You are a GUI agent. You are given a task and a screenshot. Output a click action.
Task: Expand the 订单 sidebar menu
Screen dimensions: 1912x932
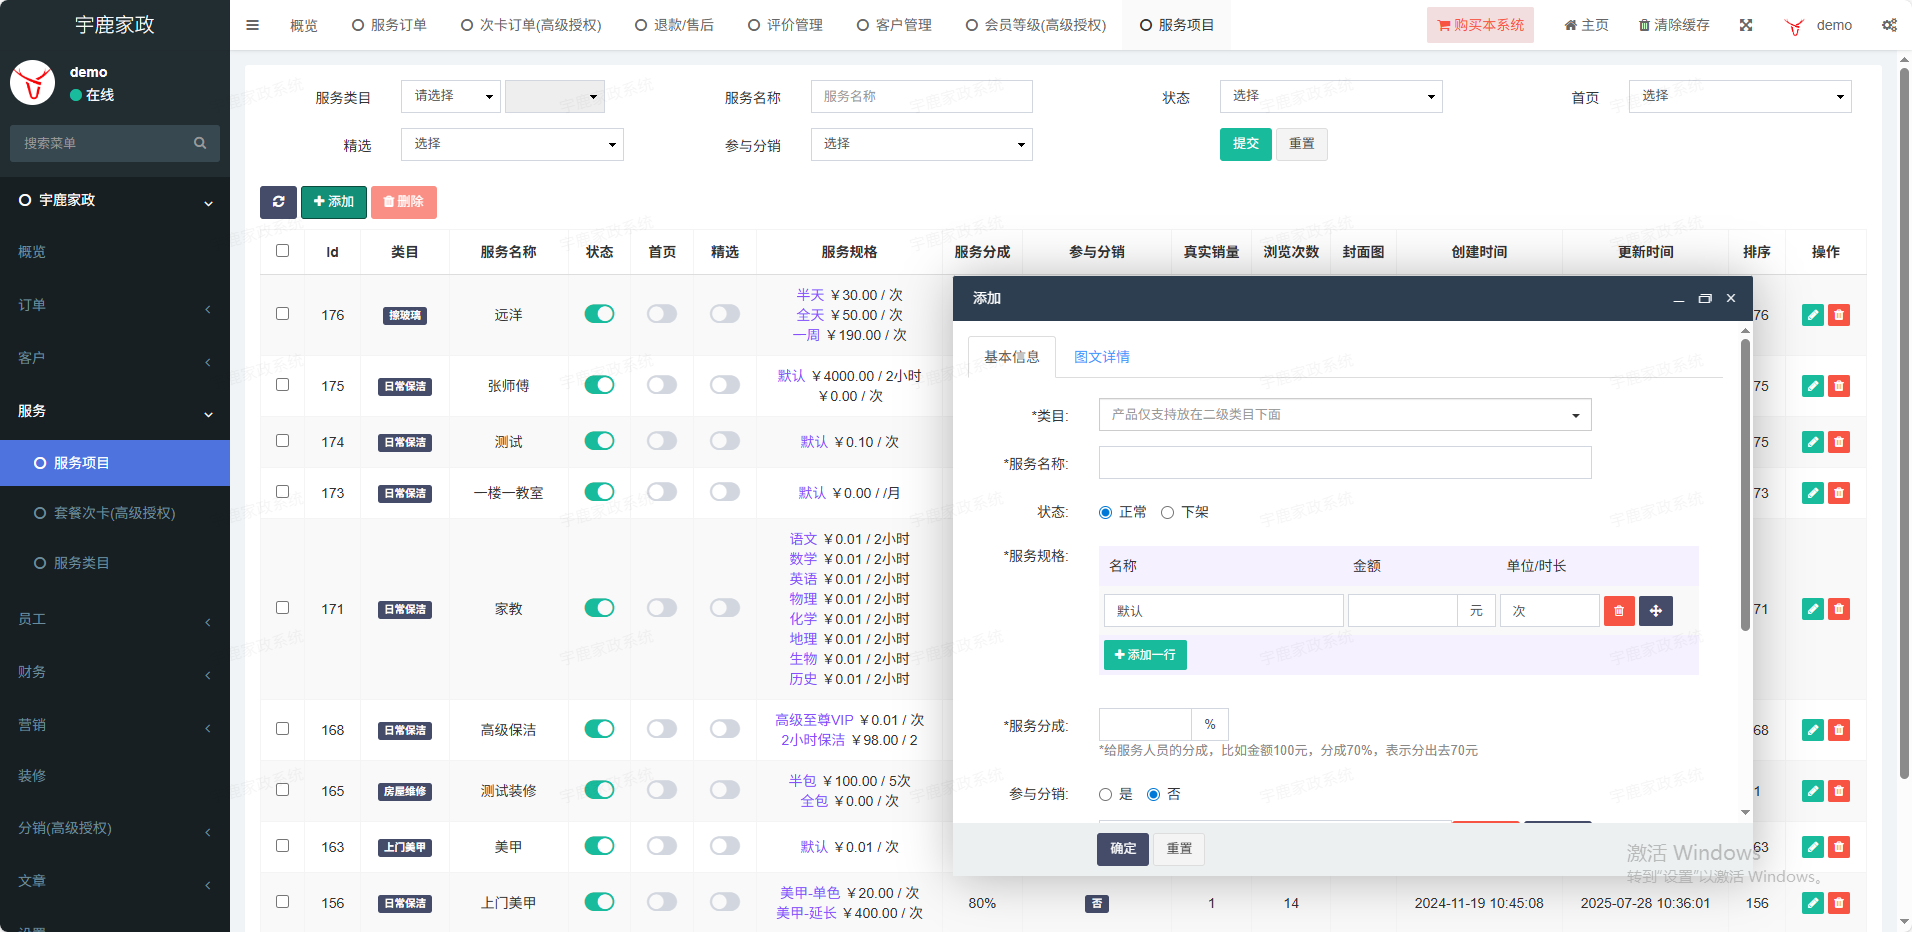coord(115,305)
